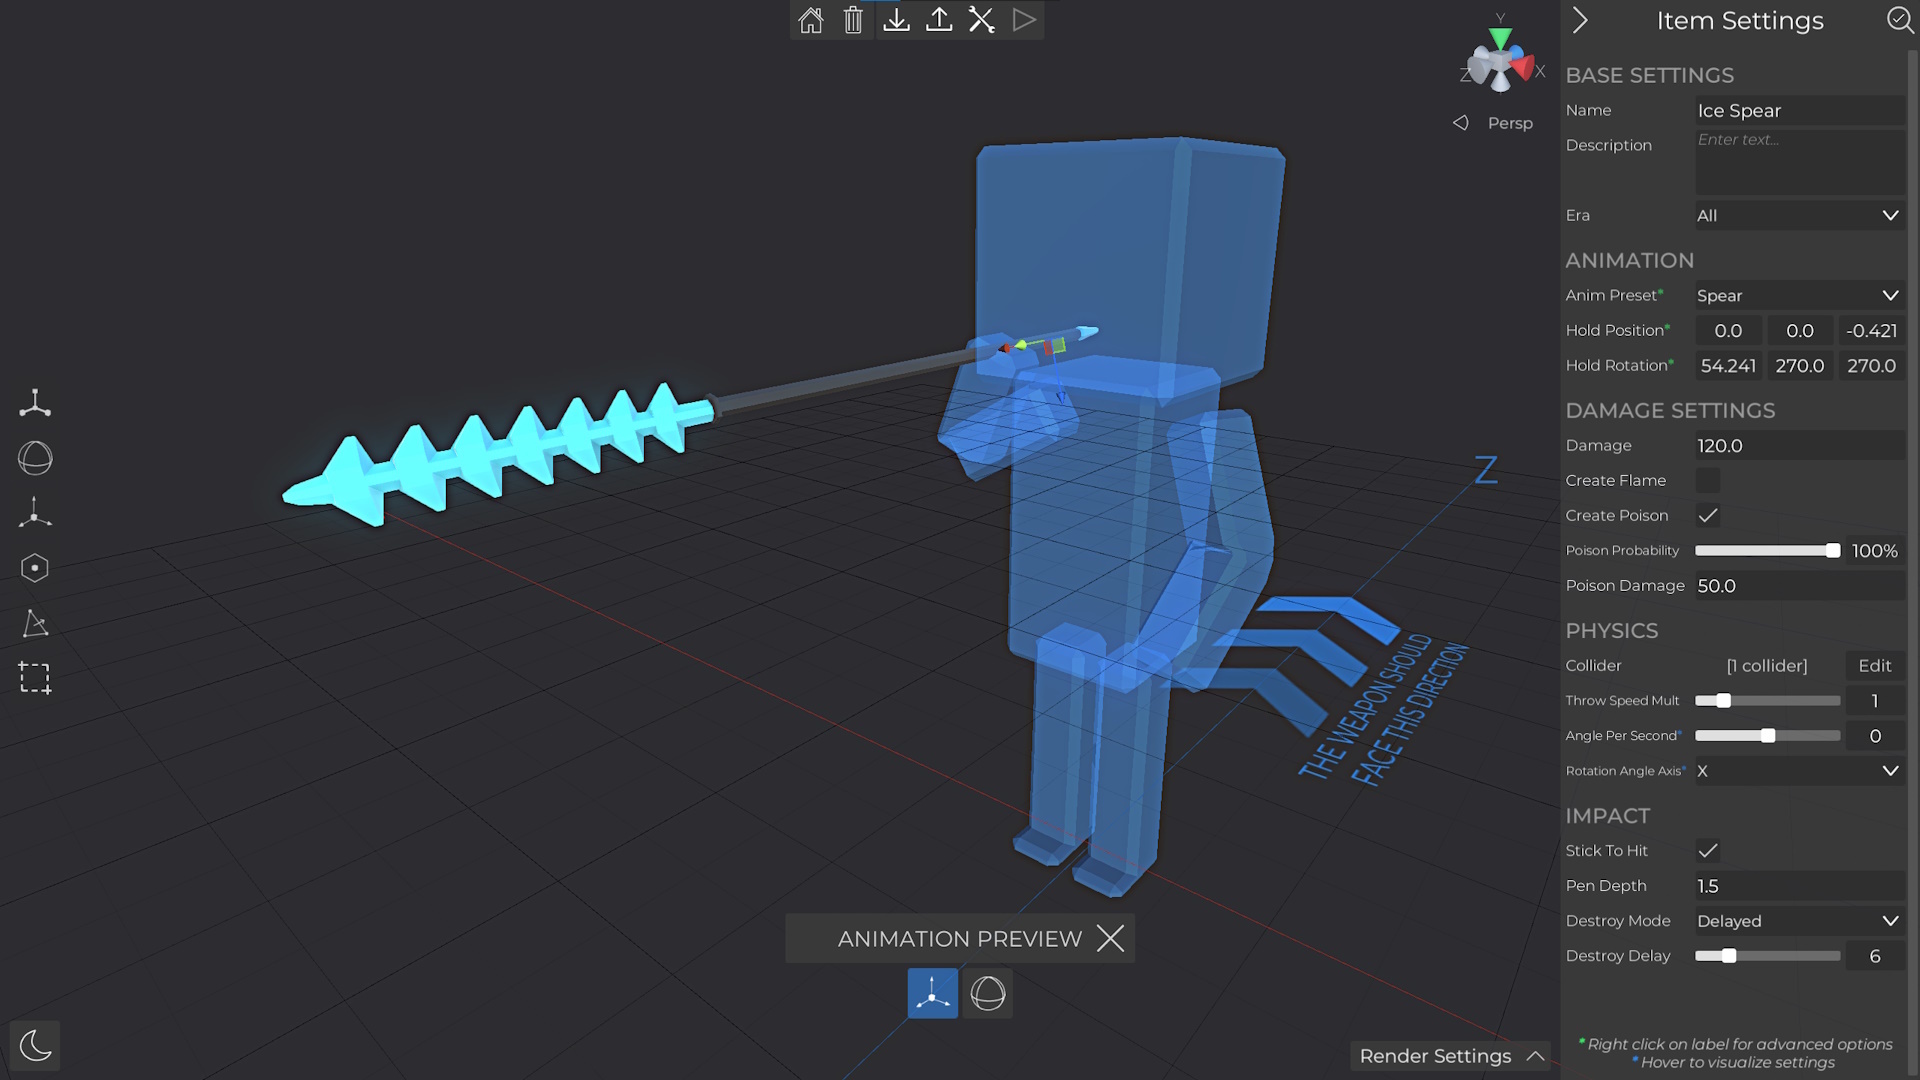
Task: Expand the Render Settings panel
Action: coord(1452,1056)
